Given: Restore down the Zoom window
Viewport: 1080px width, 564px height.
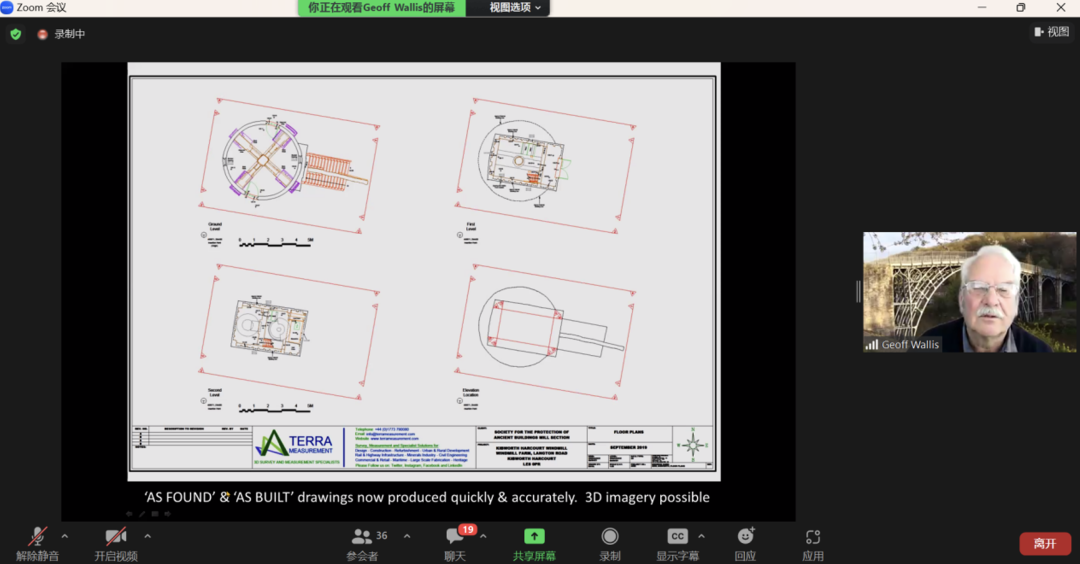Looking at the screenshot, I should coord(1021,8).
